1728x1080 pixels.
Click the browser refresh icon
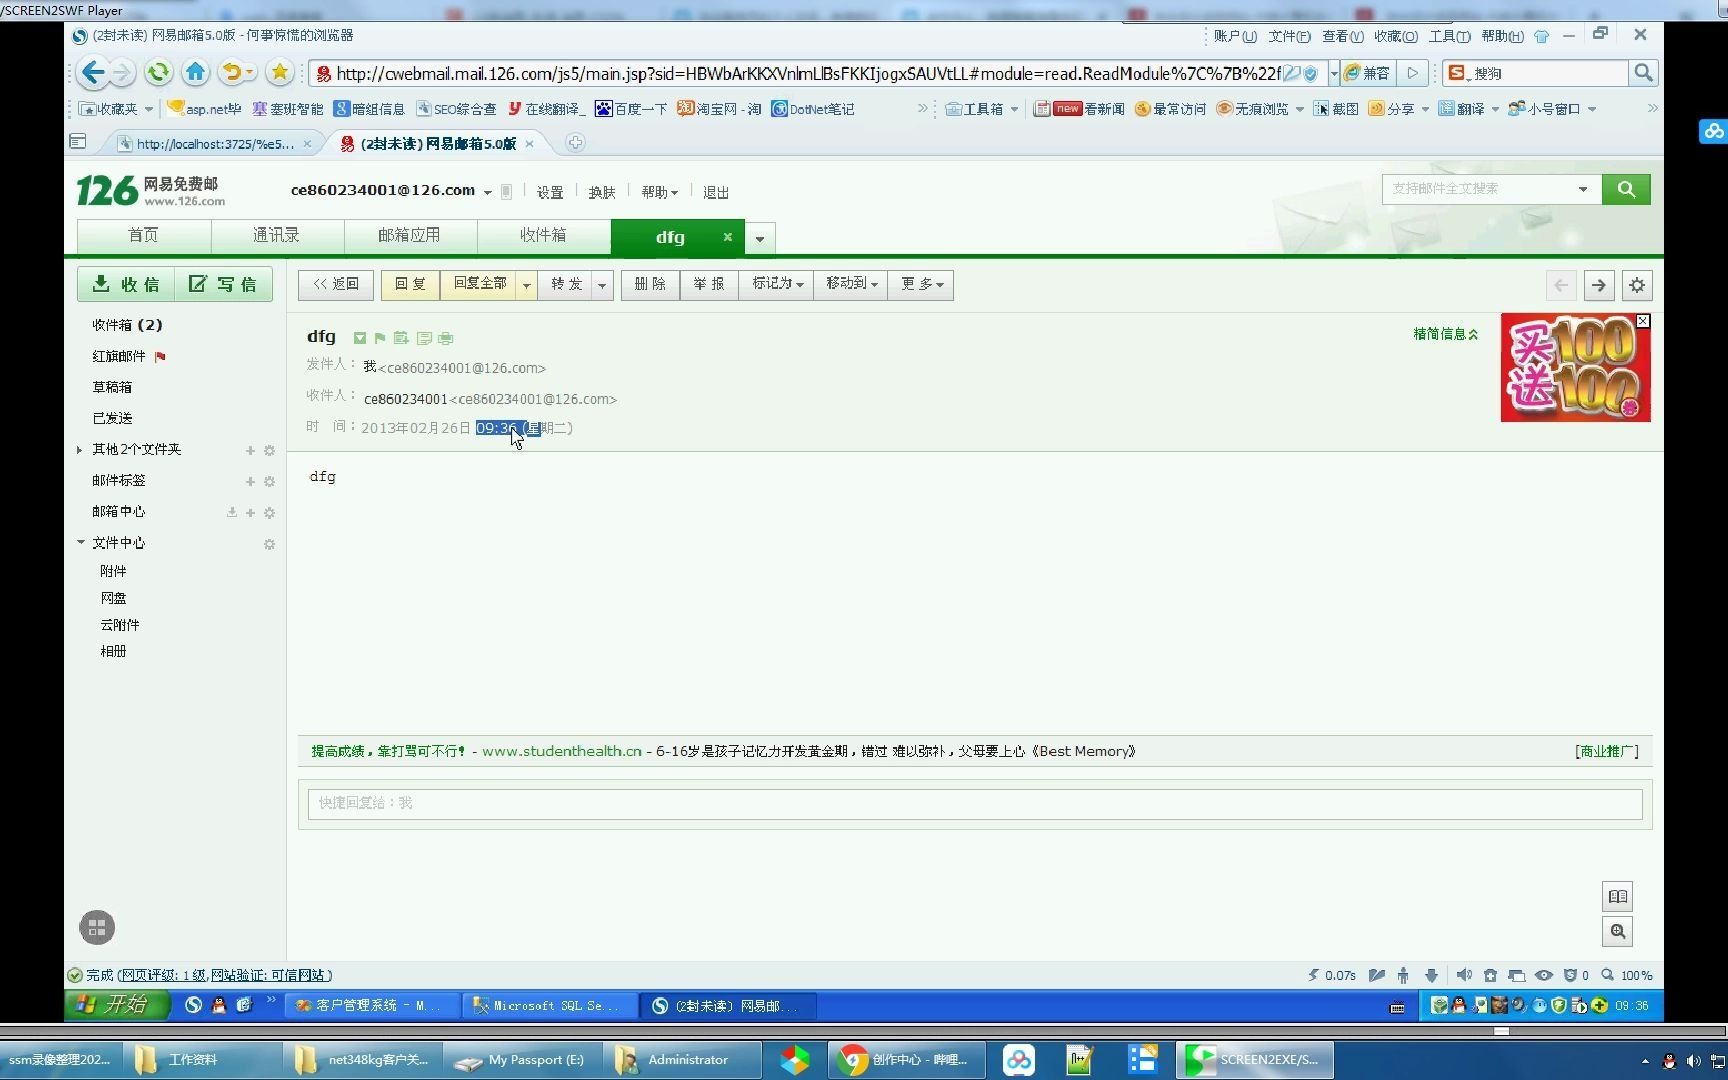tap(158, 72)
